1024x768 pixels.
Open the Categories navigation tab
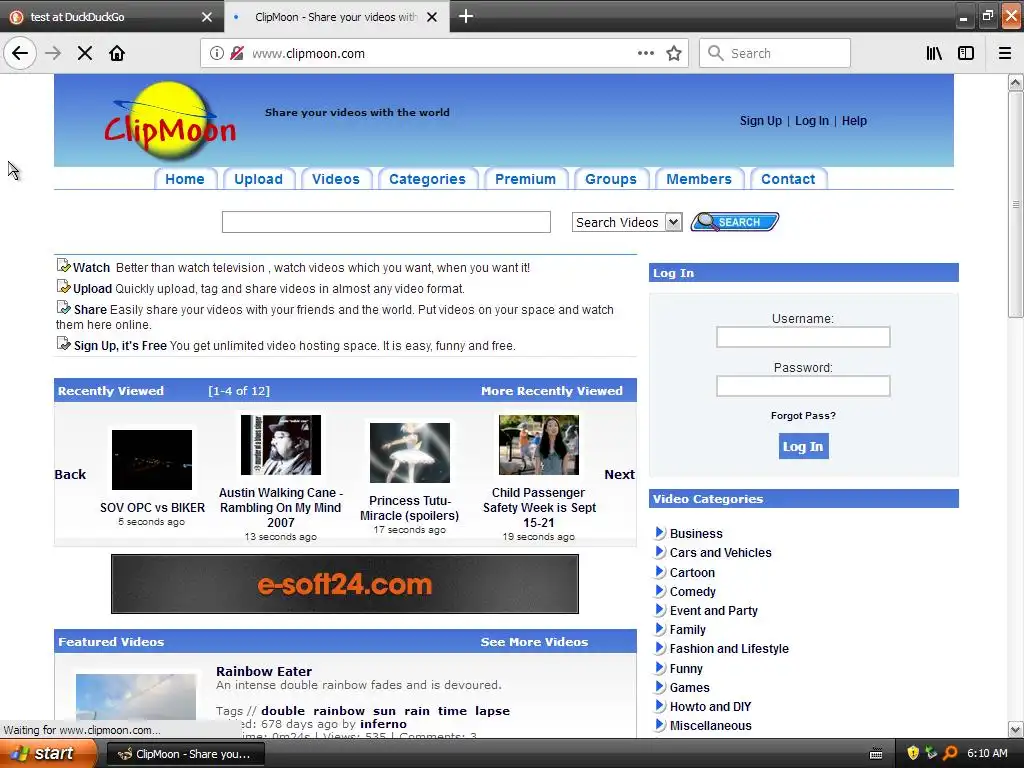point(427,179)
